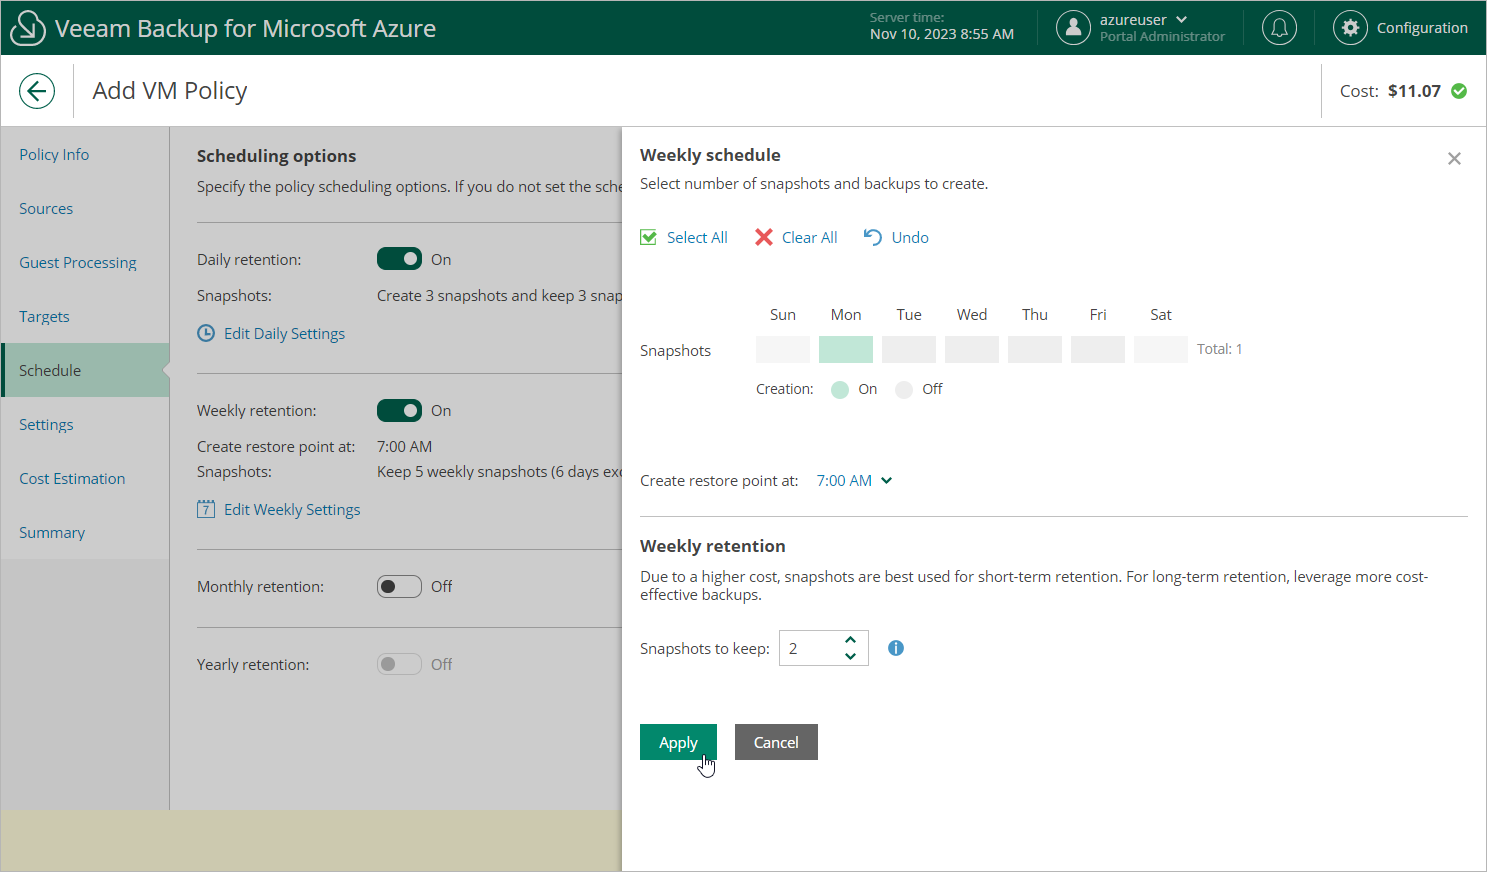Click the Portal Administrator role text
The width and height of the screenshot is (1487, 872).
pyautogui.click(x=1162, y=36)
